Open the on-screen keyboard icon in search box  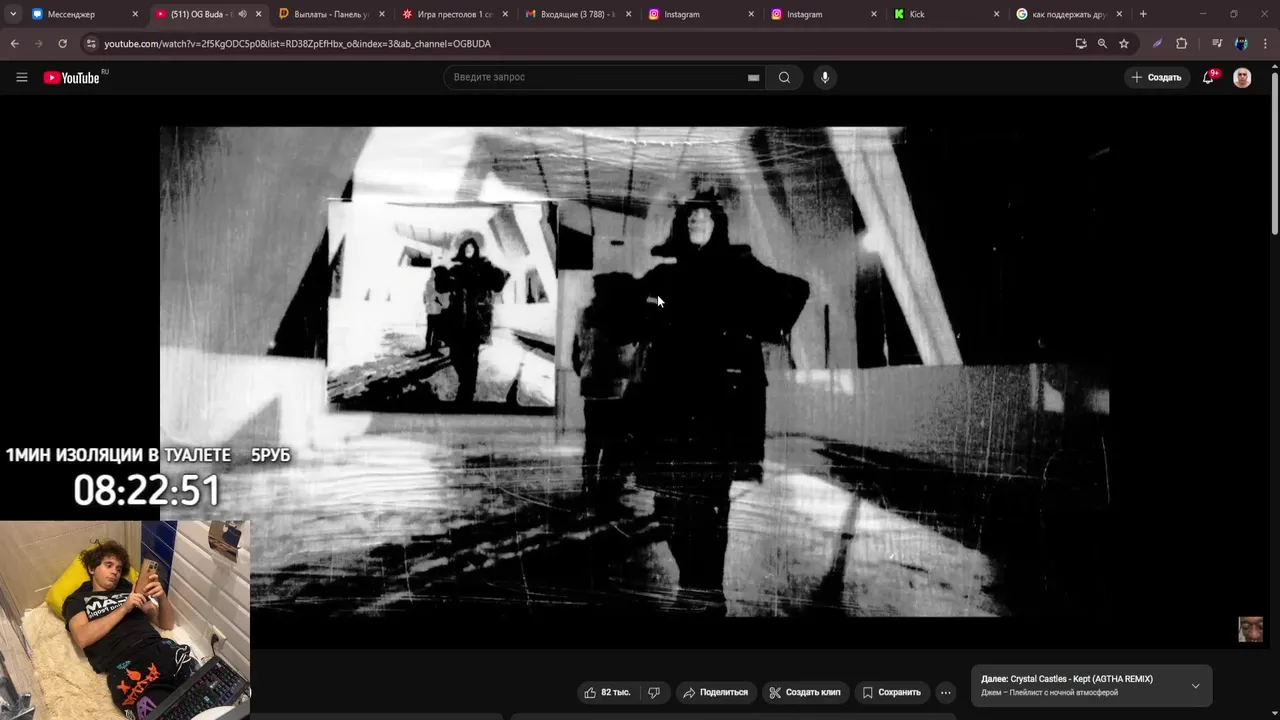pyautogui.click(x=753, y=78)
